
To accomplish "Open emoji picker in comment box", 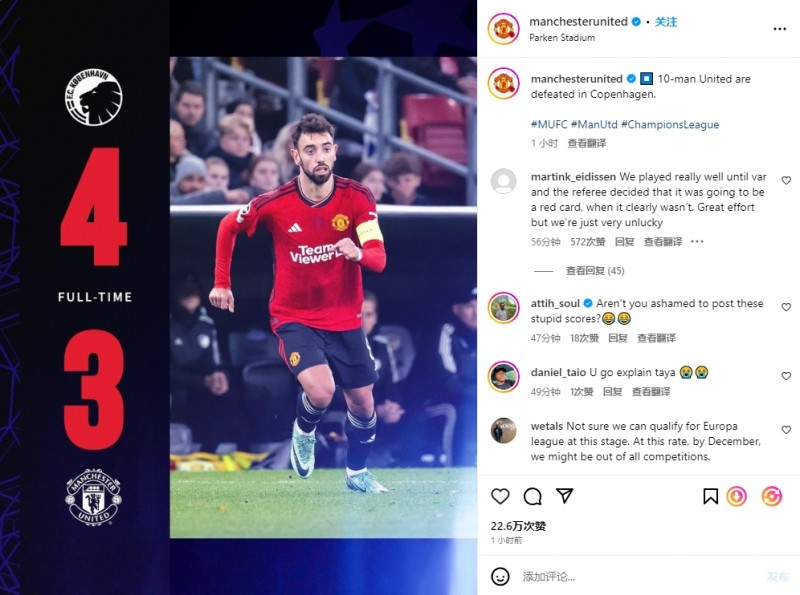I will click(500, 577).
